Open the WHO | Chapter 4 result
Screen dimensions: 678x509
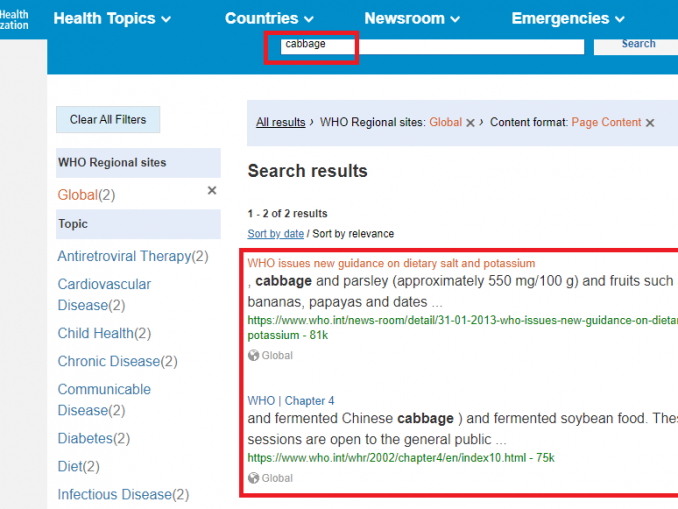pyautogui.click(x=291, y=401)
